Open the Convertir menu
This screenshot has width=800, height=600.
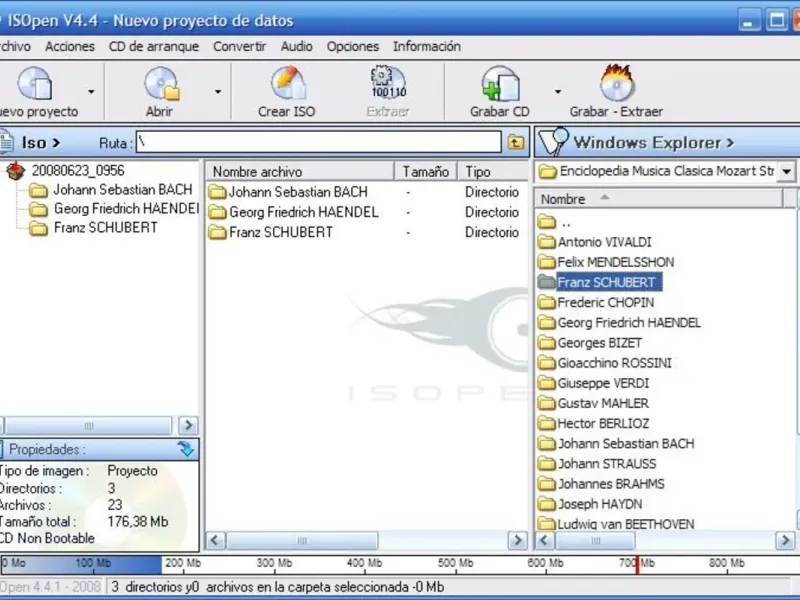tap(239, 46)
